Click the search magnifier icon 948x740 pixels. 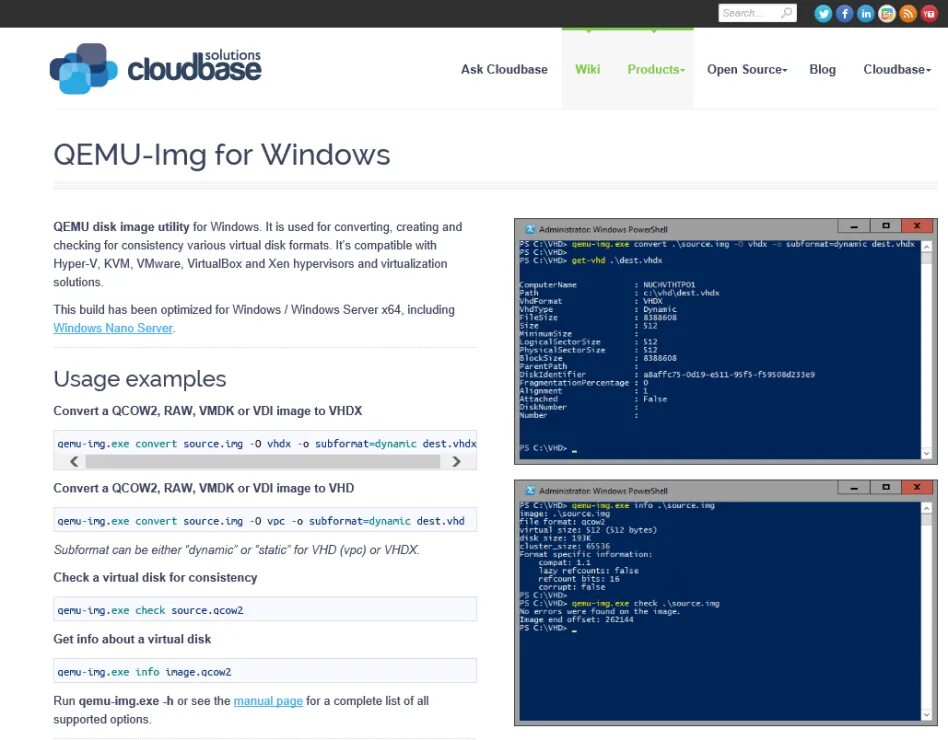pyautogui.click(x=786, y=13)
